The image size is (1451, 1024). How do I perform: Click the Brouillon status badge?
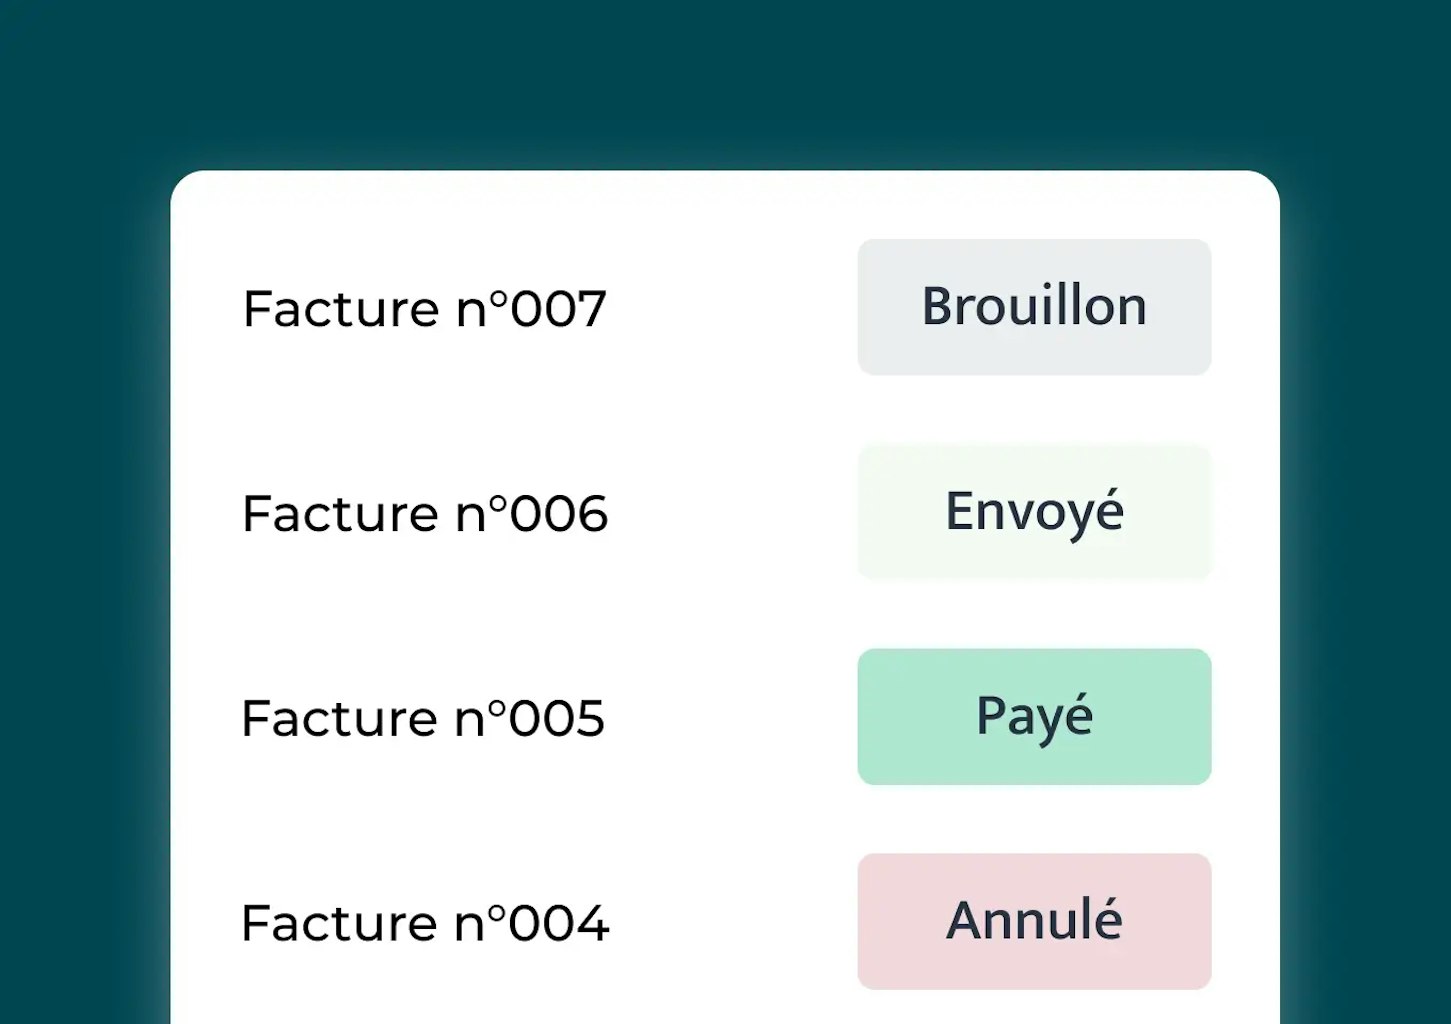pyautogui.click(x=1034, y=307)
